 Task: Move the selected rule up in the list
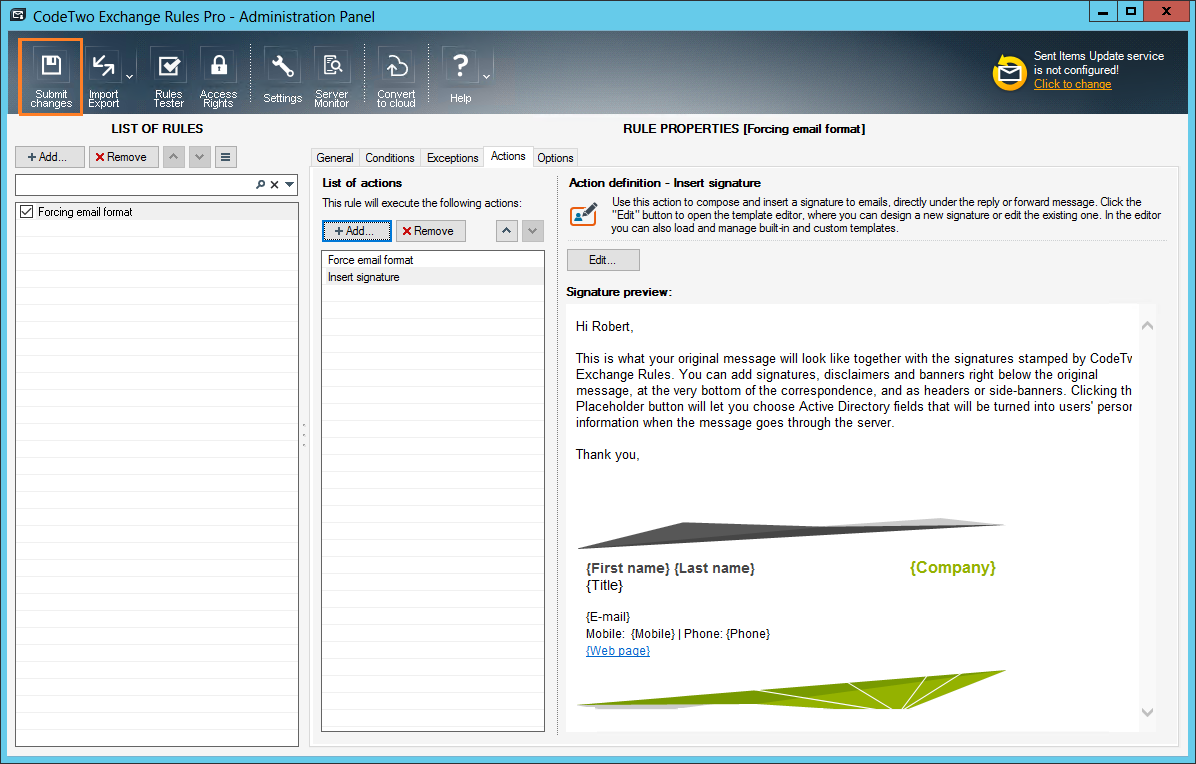click(174, 157)
